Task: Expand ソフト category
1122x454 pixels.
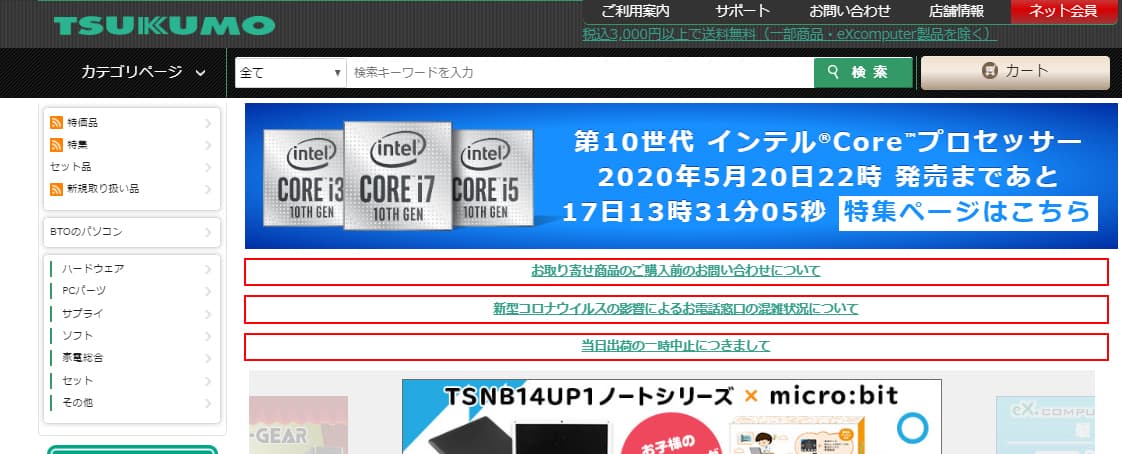Action: pos(132,336)
